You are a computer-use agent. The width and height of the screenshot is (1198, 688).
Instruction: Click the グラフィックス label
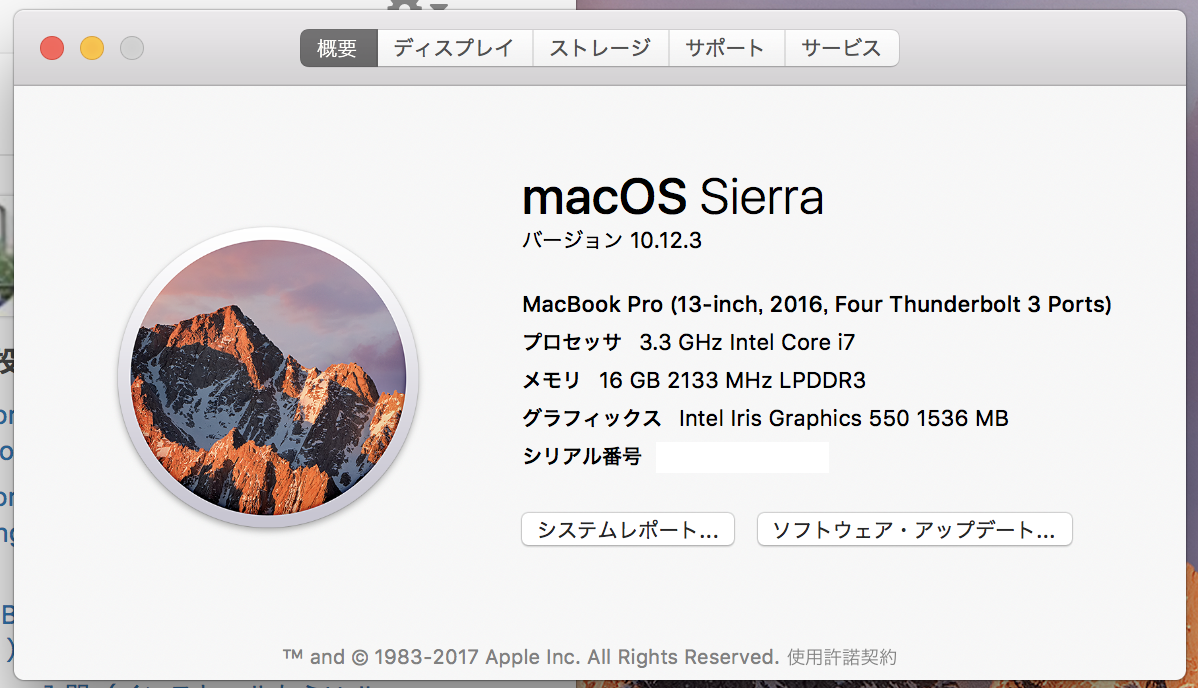[592, 418]
